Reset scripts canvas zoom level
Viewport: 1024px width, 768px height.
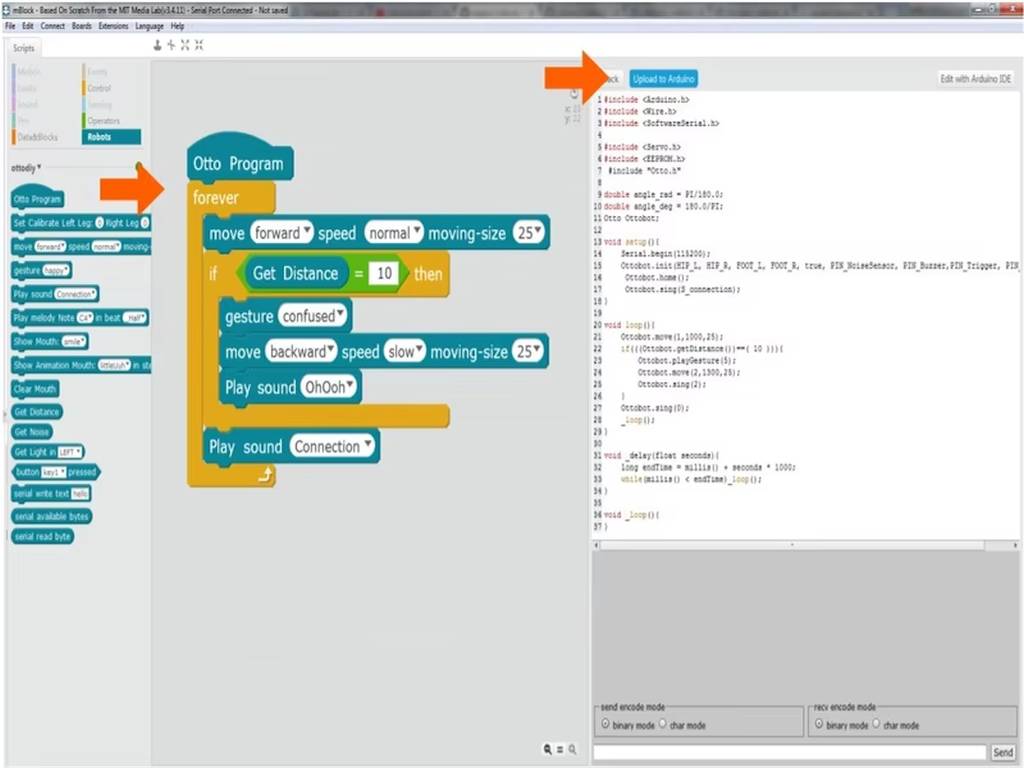[x=560, y=748]
